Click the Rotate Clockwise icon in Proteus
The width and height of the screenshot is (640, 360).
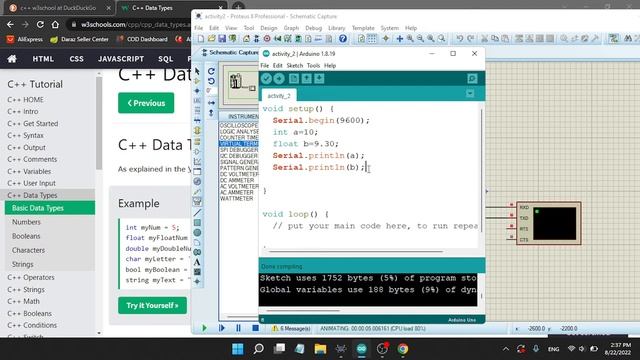[x=211, y=71]
